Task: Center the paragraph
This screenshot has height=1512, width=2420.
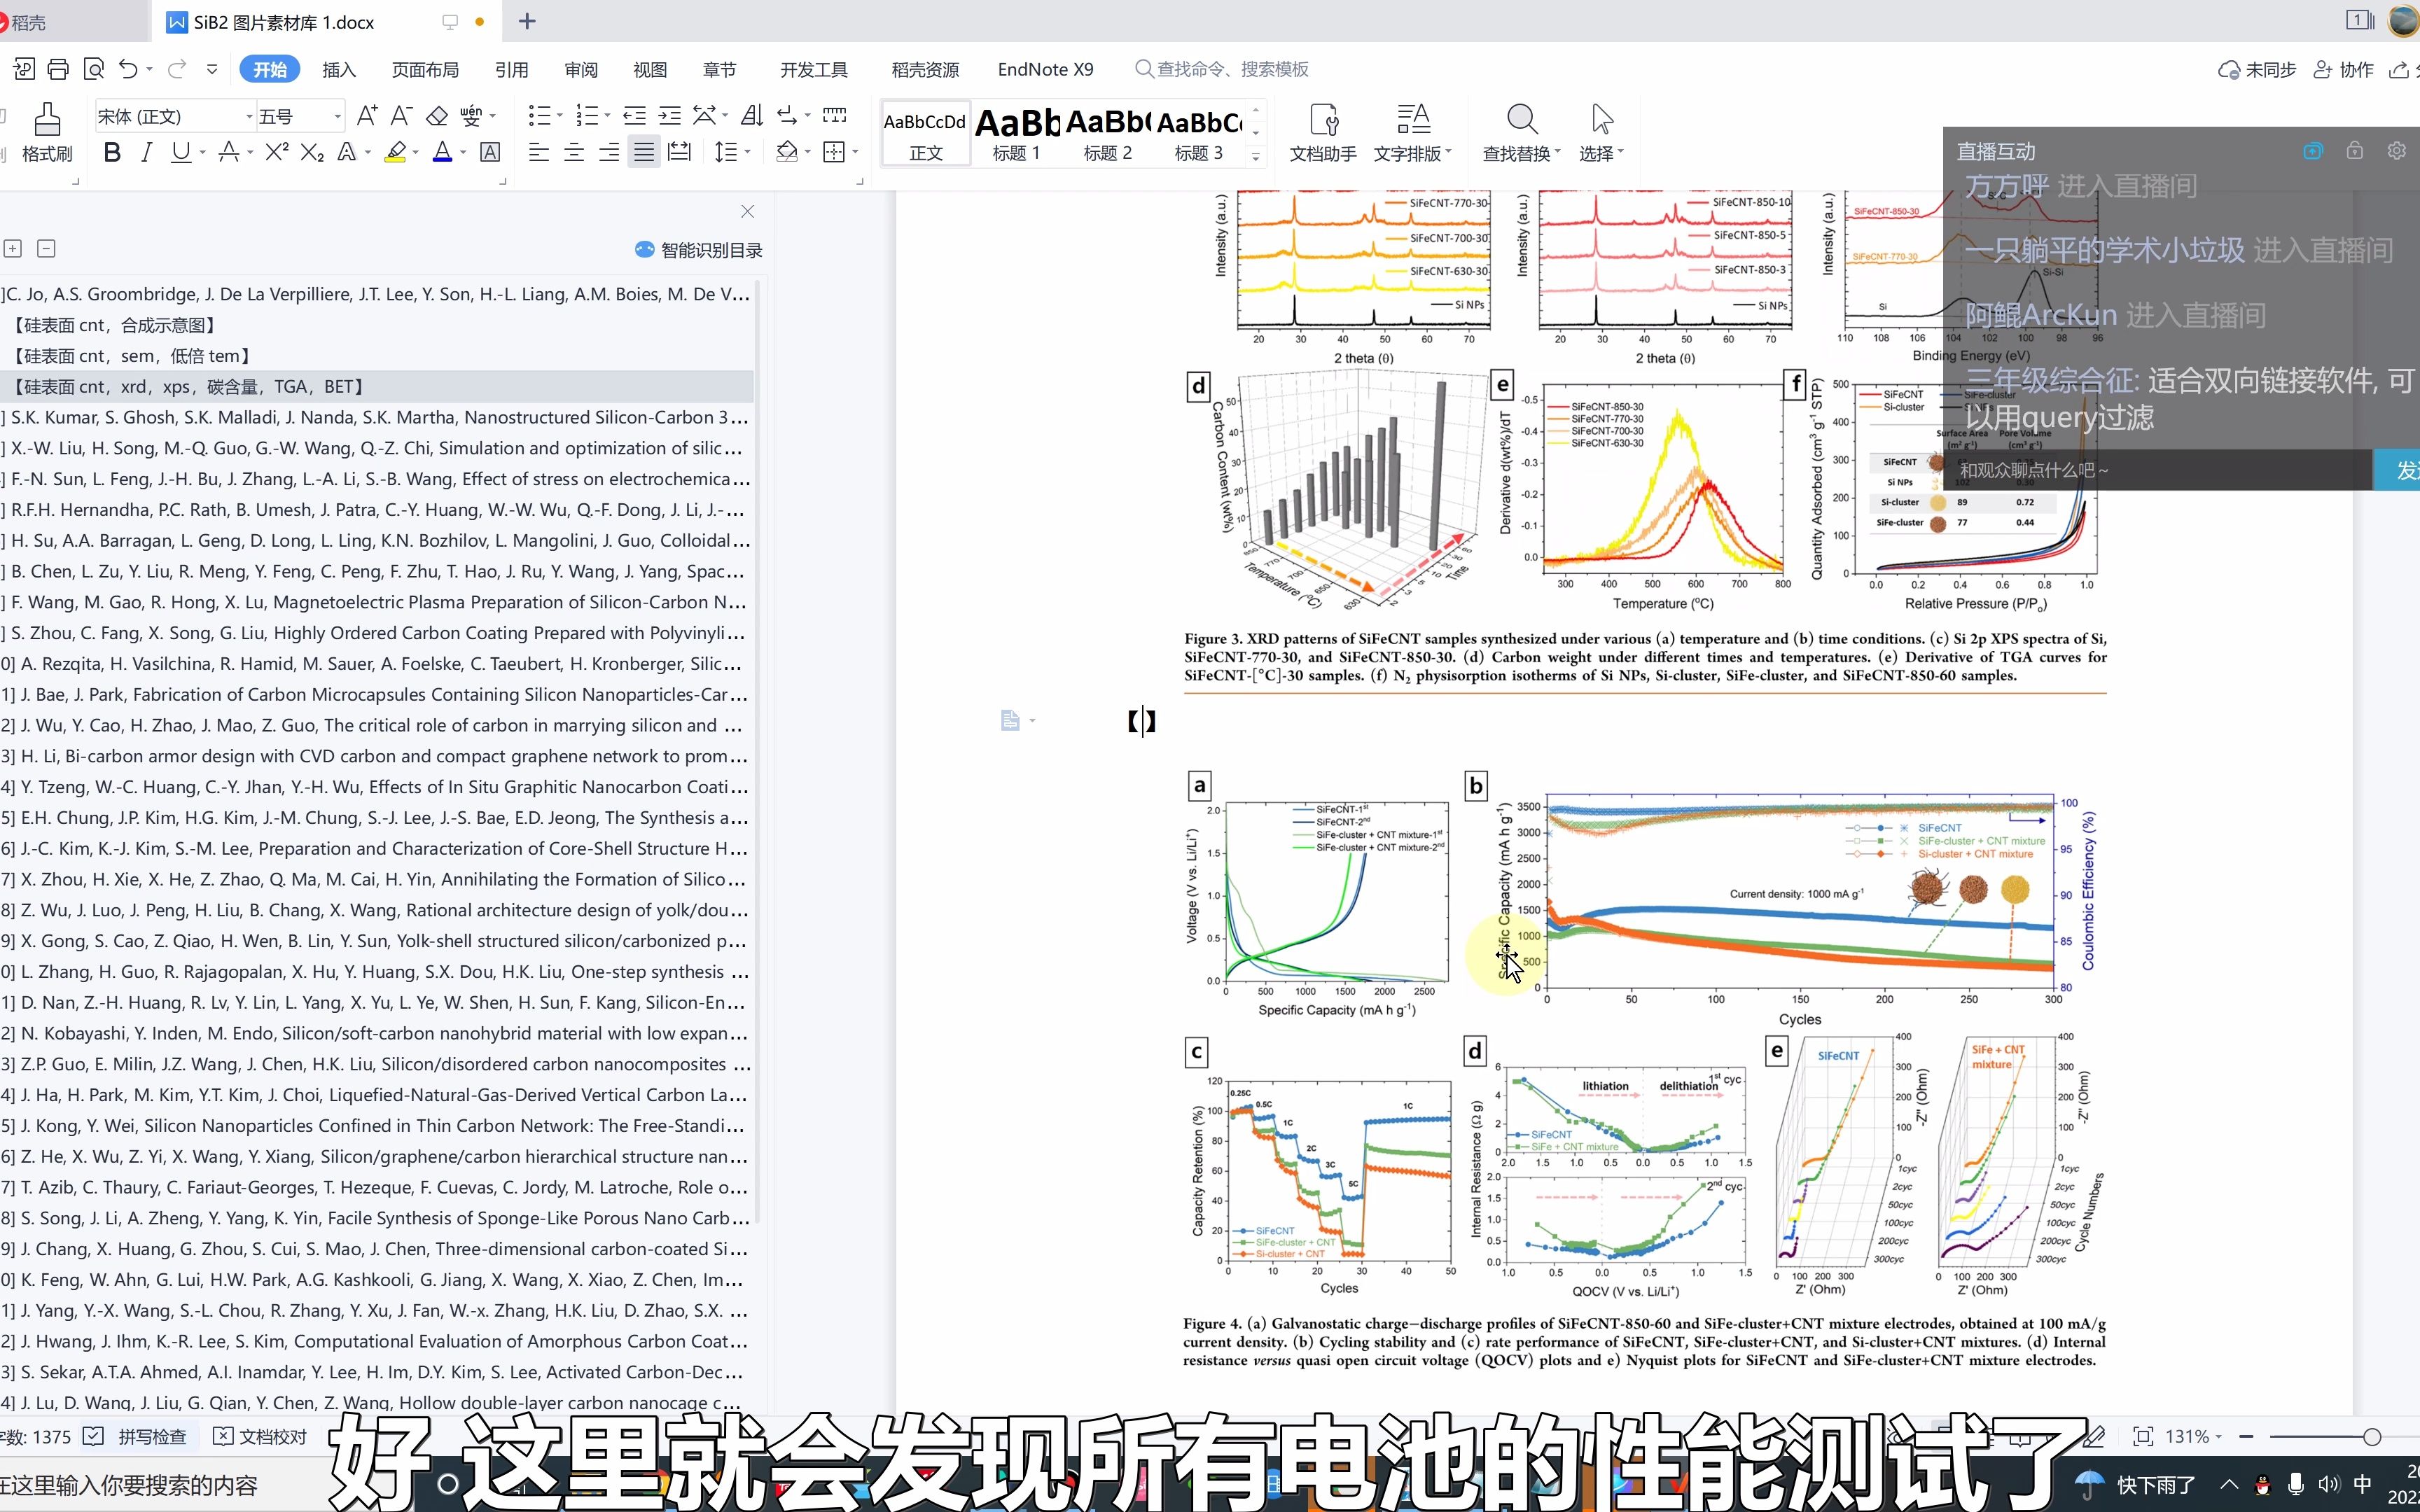Action: click(x=574, y=152)
